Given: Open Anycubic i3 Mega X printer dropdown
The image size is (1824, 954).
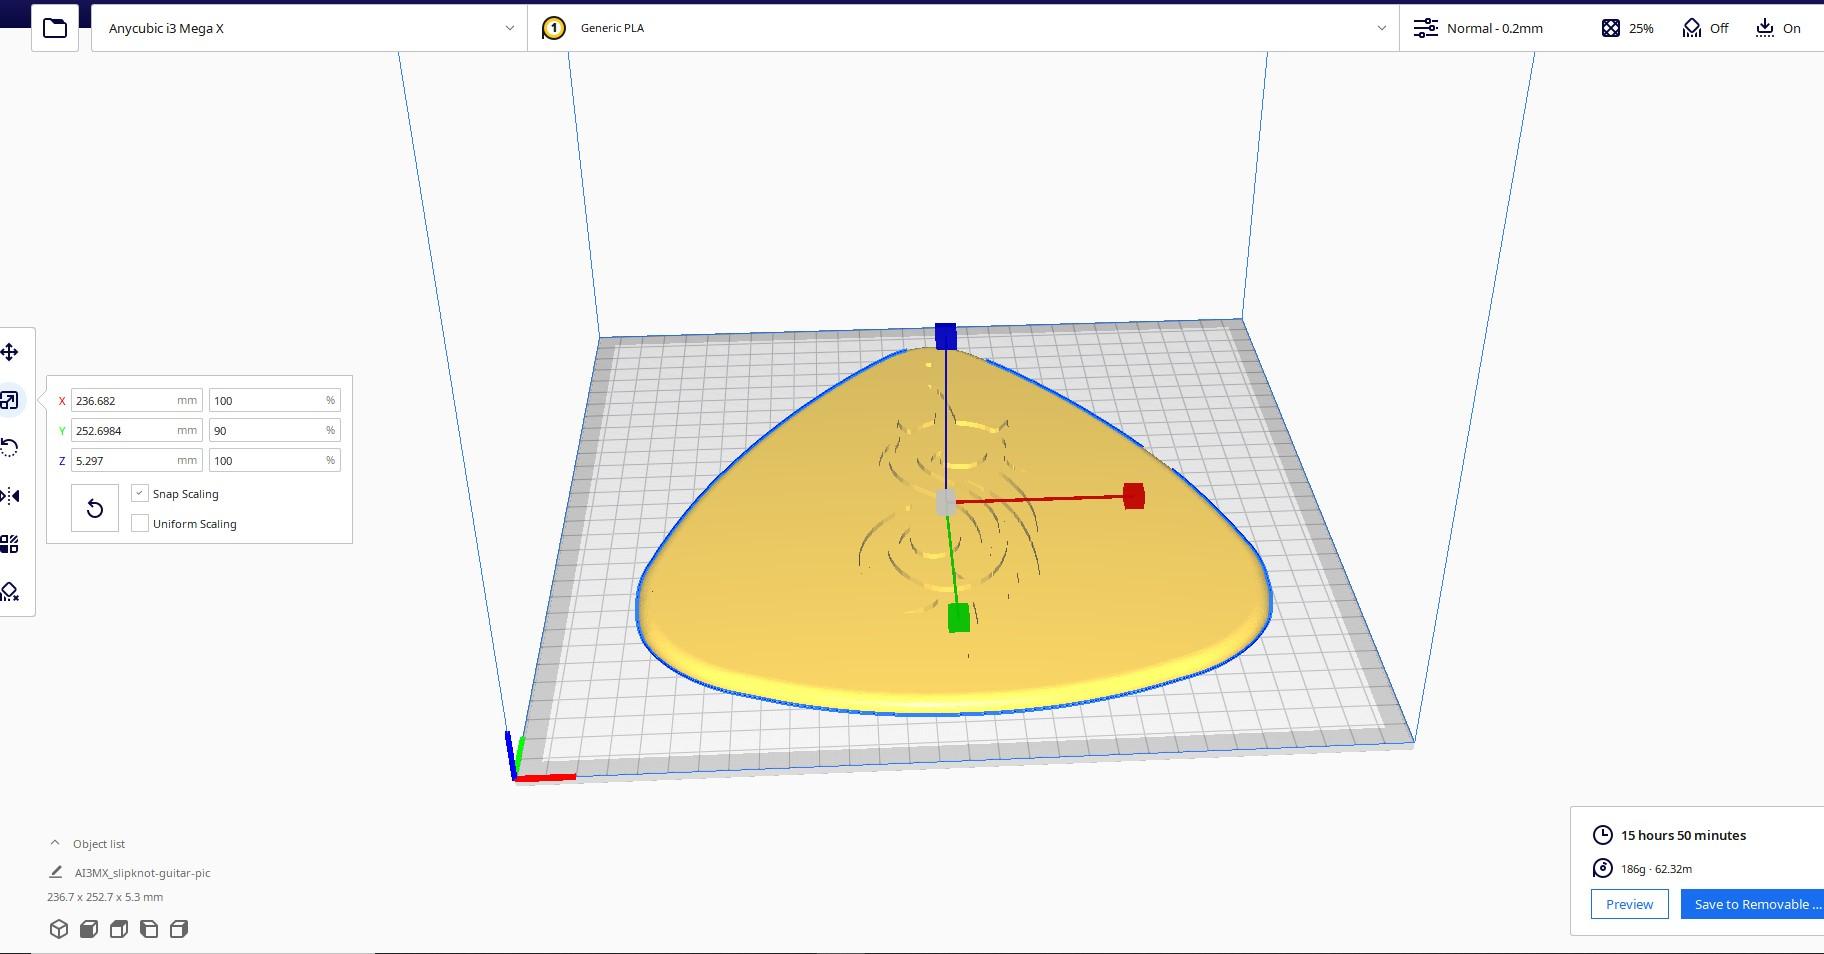Looking at the screenshot, I should (x=309, y=28).
